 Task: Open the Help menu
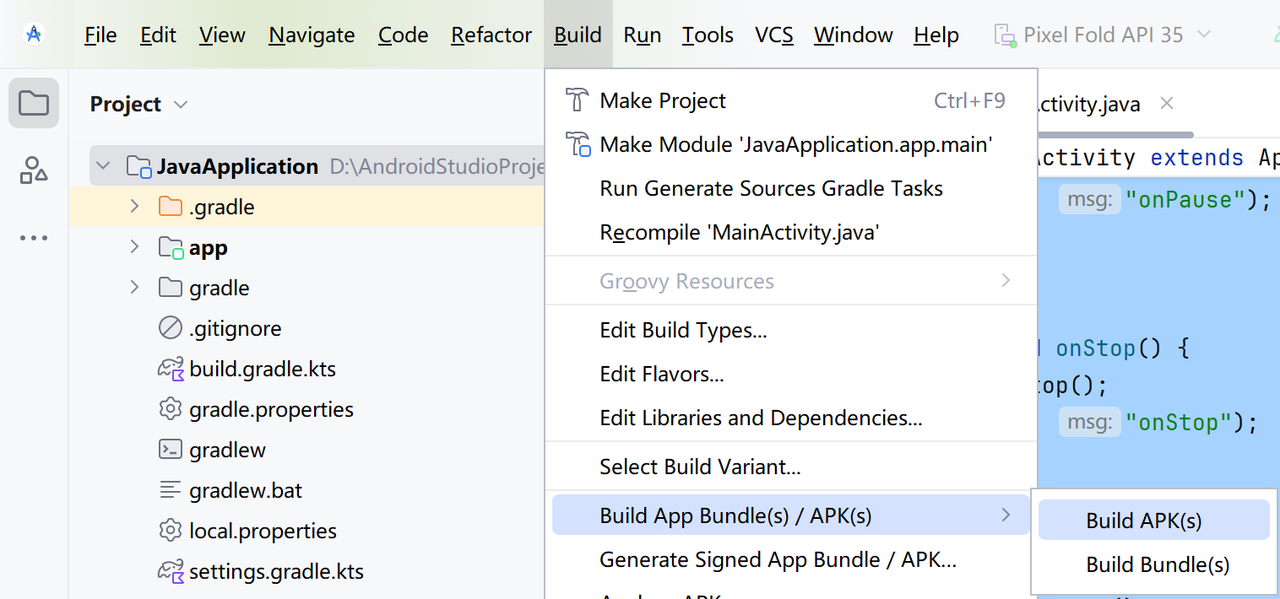click(x=936, y=35)
